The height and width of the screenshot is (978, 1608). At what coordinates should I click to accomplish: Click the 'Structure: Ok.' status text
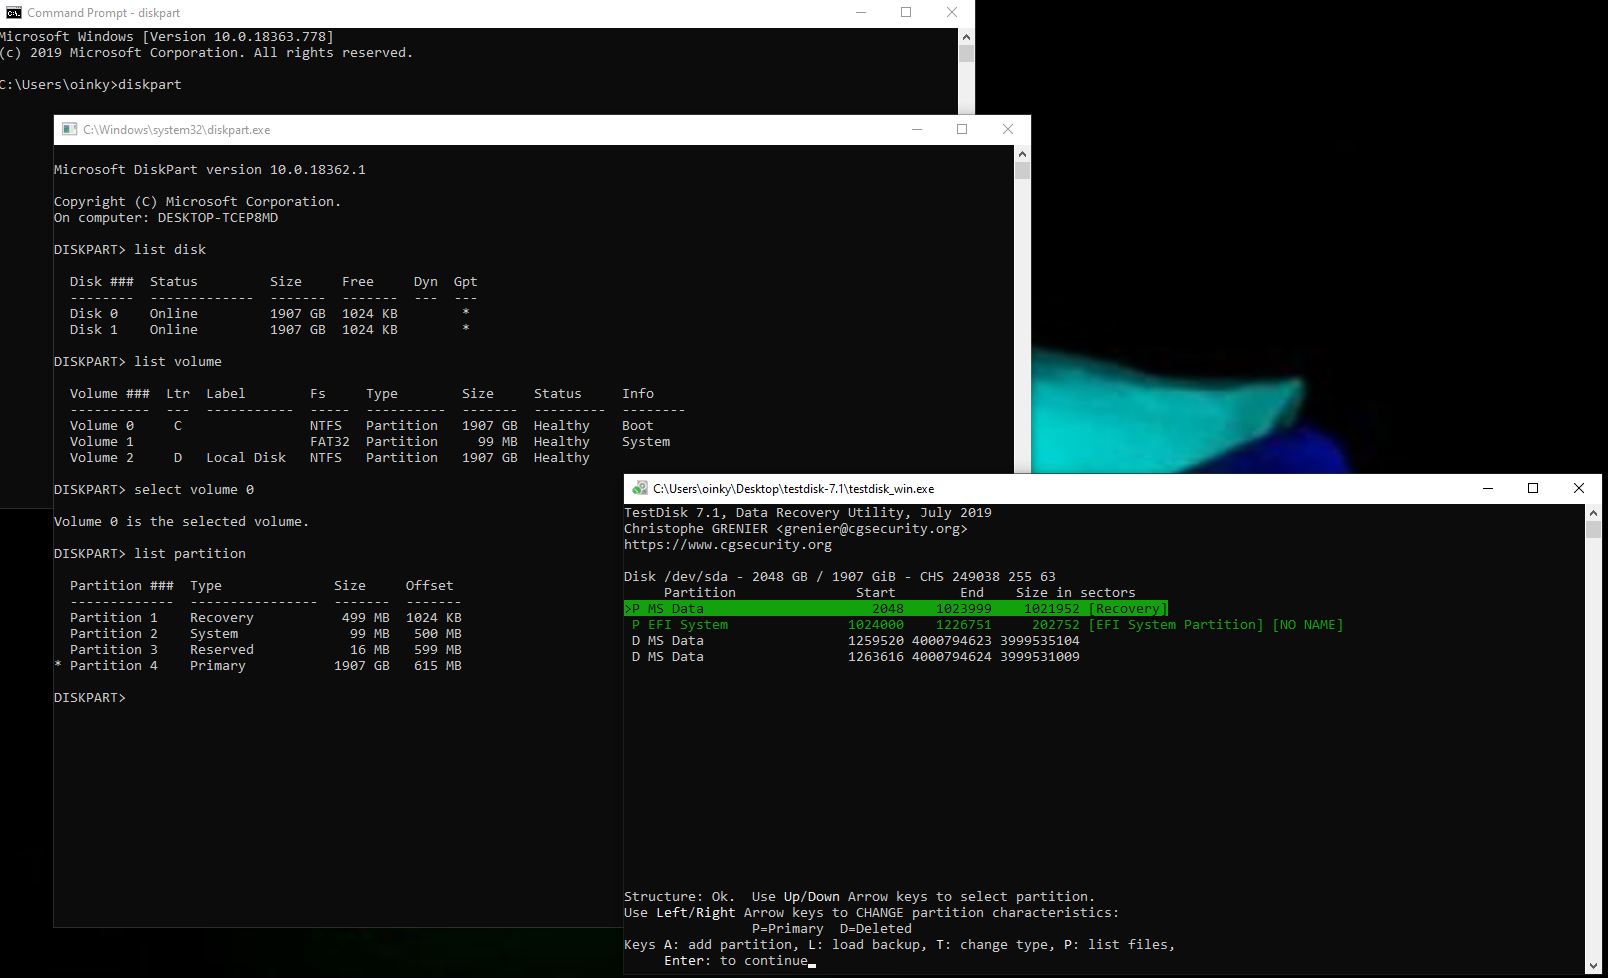679,897
